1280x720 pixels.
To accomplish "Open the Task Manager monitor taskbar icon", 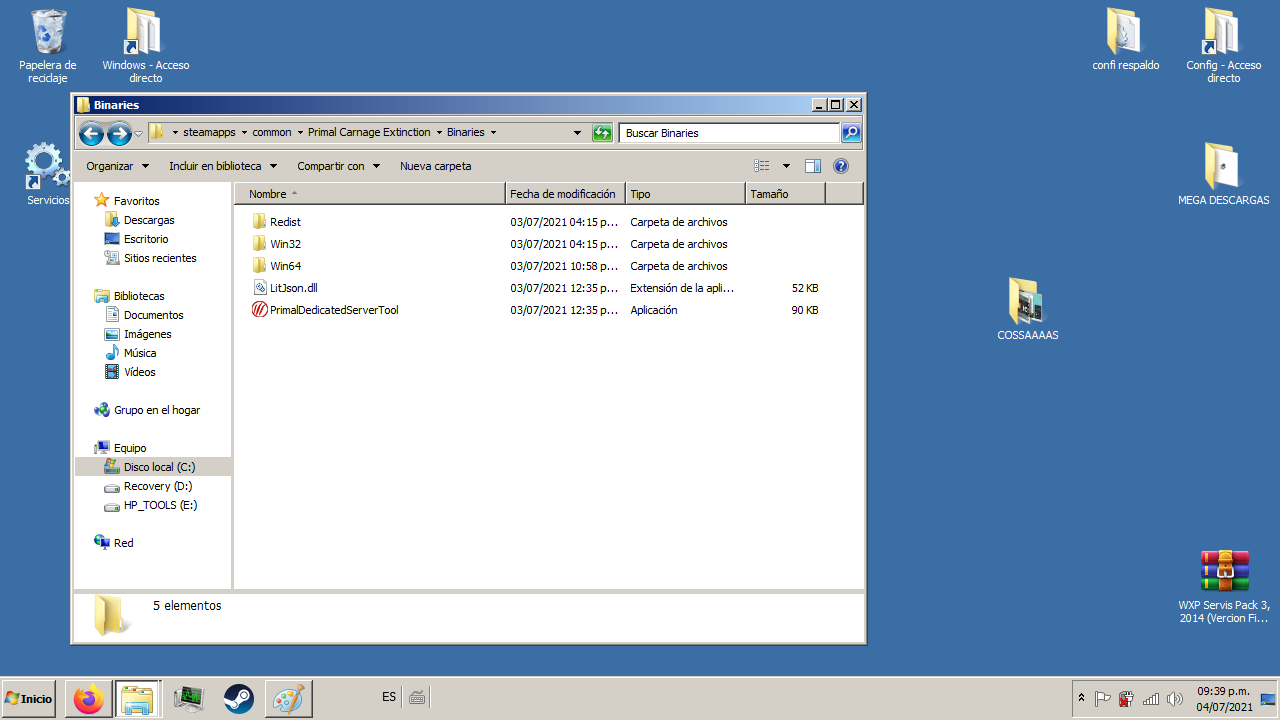I will point(189,698).
